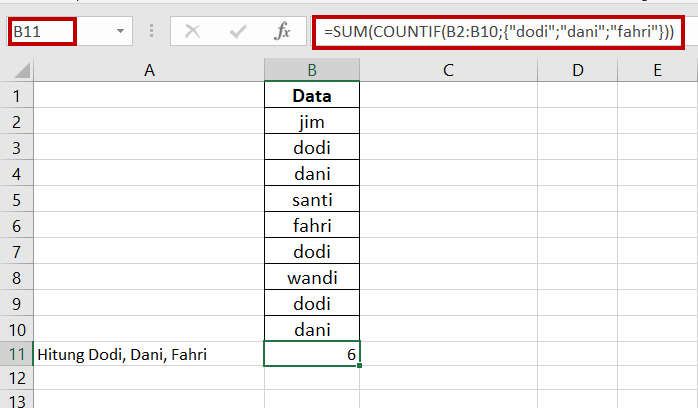Select column C header
698x408 pixels.
448,70
